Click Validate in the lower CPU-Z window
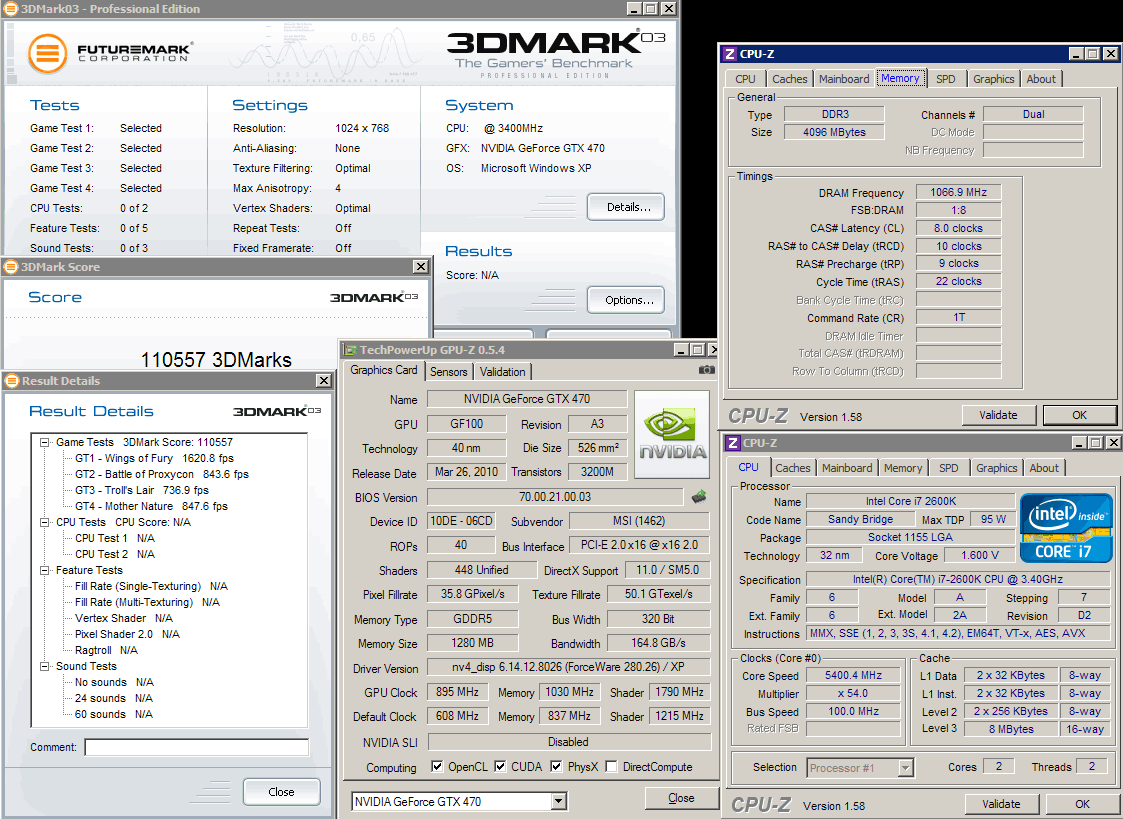Image resolution: width=1123 pixels, height=819 pixels. [1001, 804]
